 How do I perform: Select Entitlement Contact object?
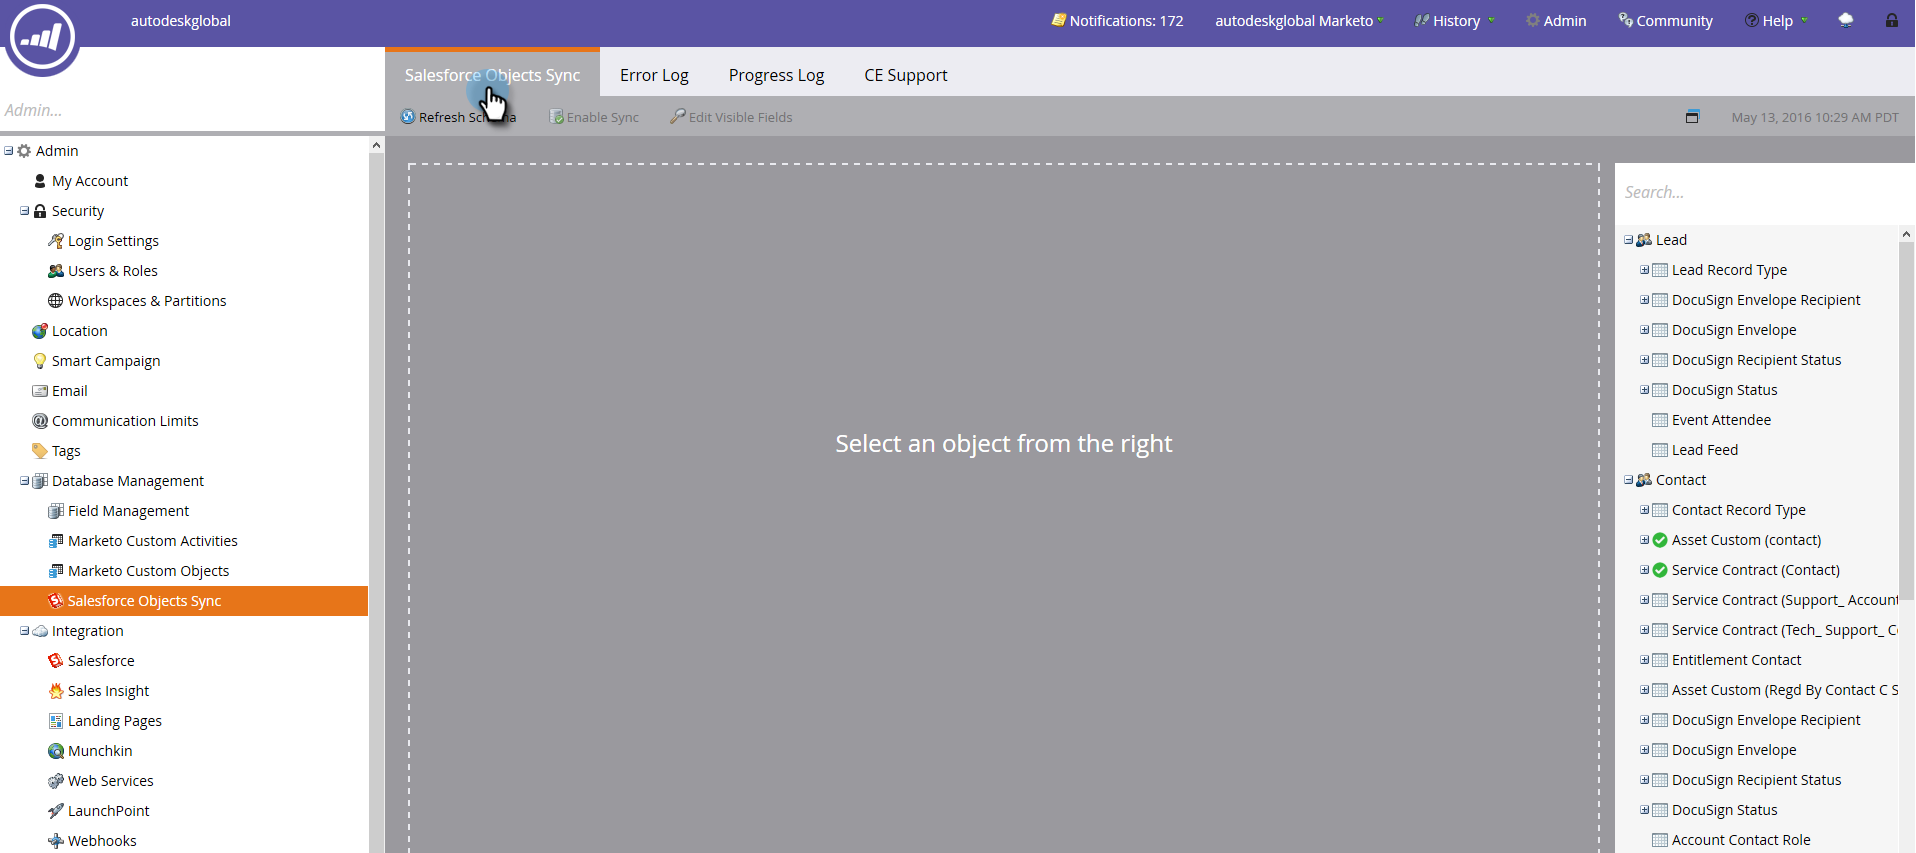1736,660
